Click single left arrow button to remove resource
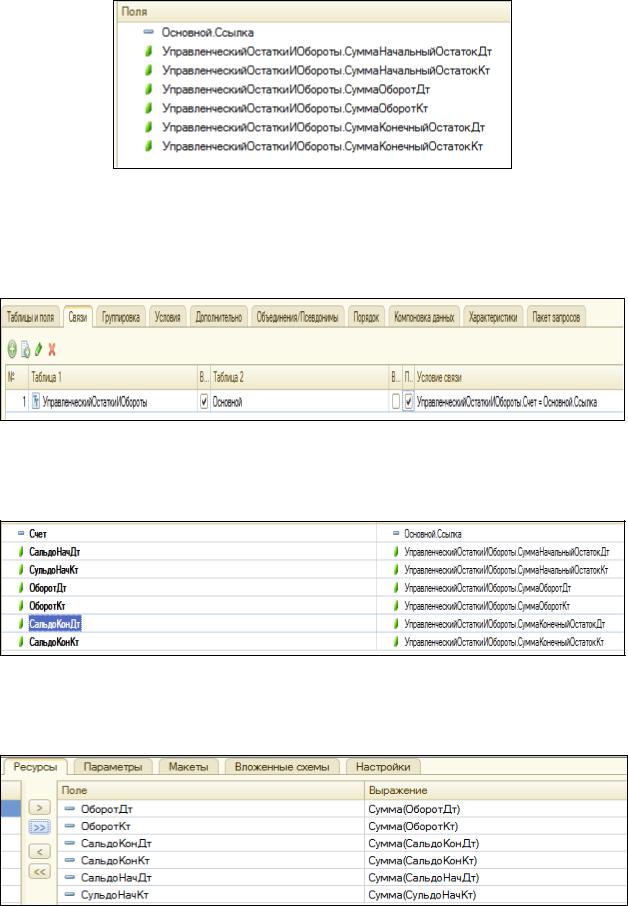Image resolution: width=628 pixels, height=906 pixels. coord(39,851)
